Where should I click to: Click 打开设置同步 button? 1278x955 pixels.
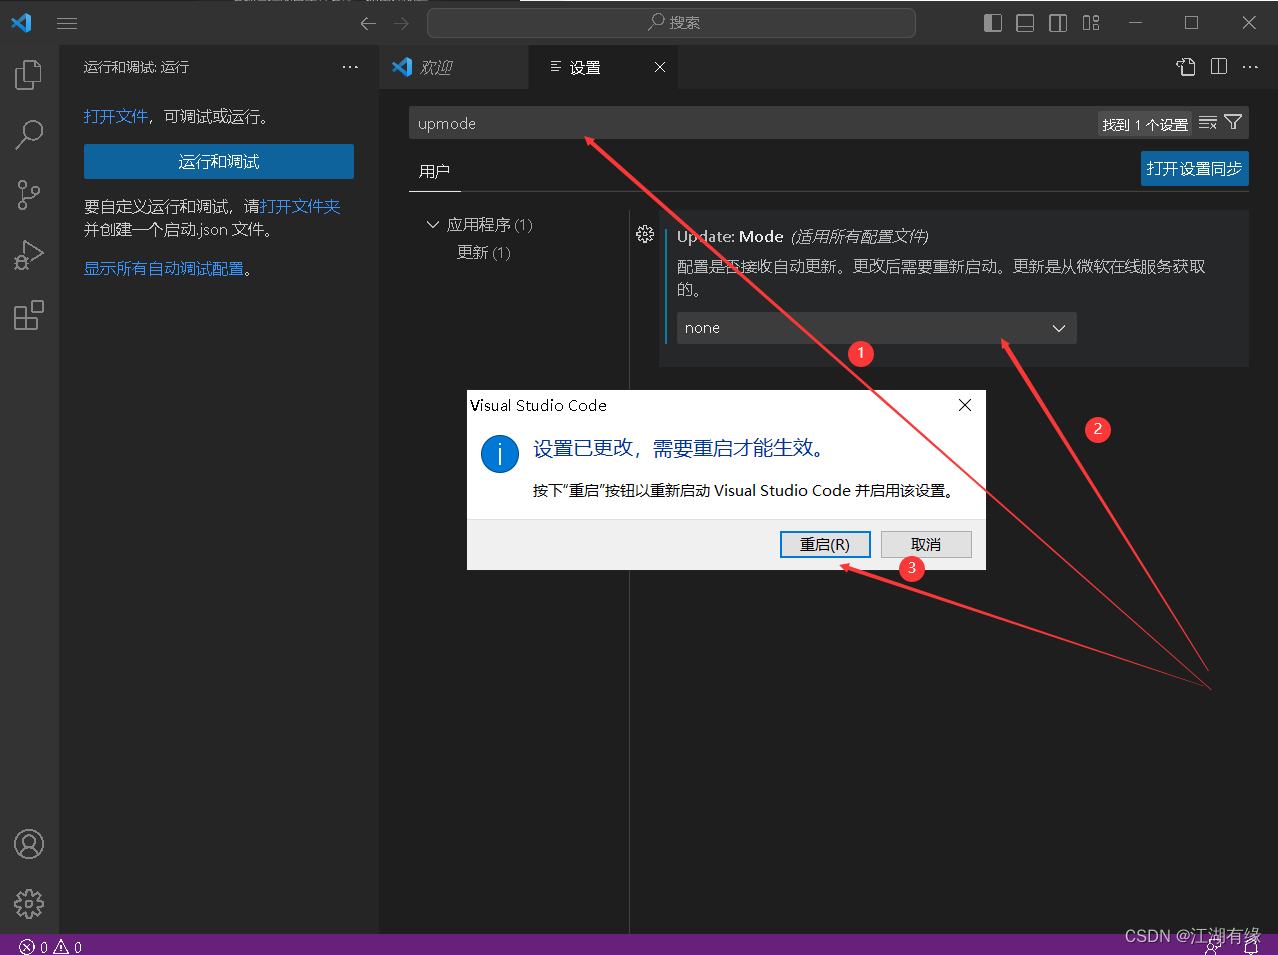[1194, 169]
